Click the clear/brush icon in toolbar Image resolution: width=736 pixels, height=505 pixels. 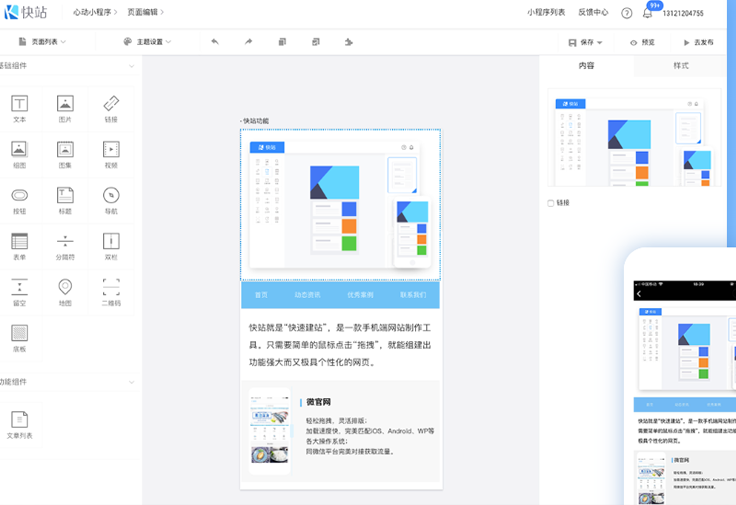(349, 42)
